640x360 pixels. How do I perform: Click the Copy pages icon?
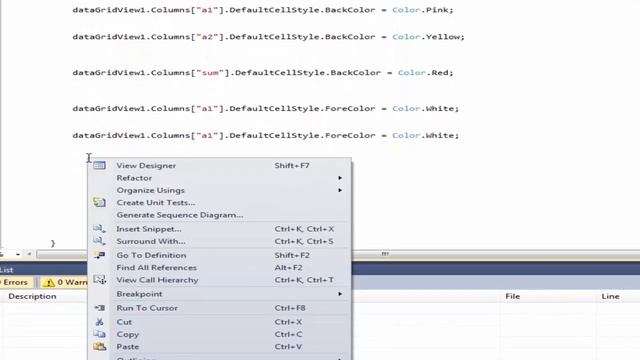pos(99,334)
